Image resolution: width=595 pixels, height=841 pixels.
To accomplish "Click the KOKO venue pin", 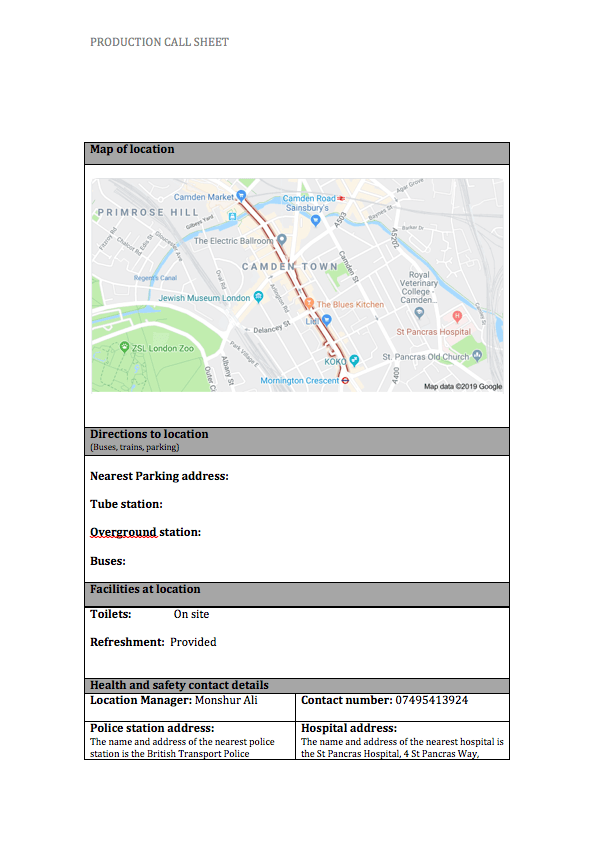I will pos(354,360).
